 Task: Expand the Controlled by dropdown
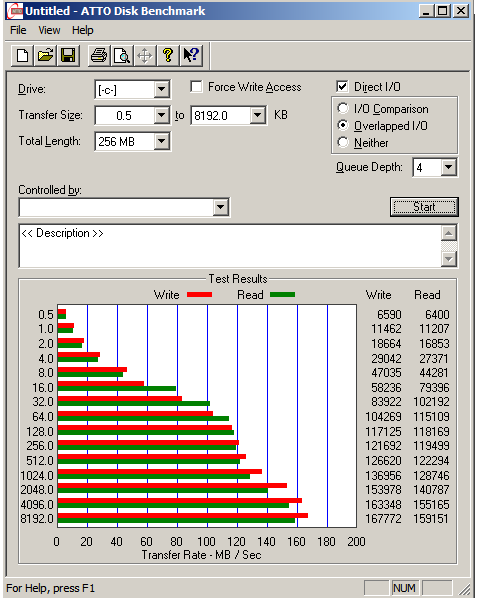click(220, 207)
